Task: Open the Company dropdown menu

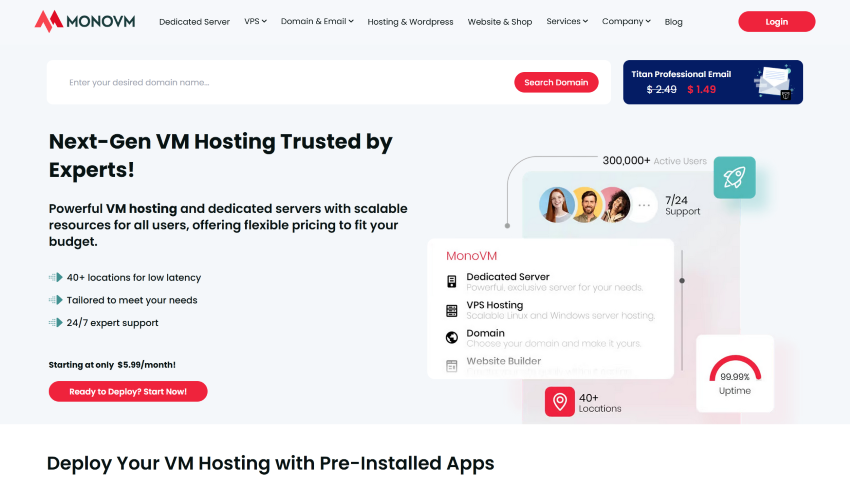Action: [x=626, y=21]
